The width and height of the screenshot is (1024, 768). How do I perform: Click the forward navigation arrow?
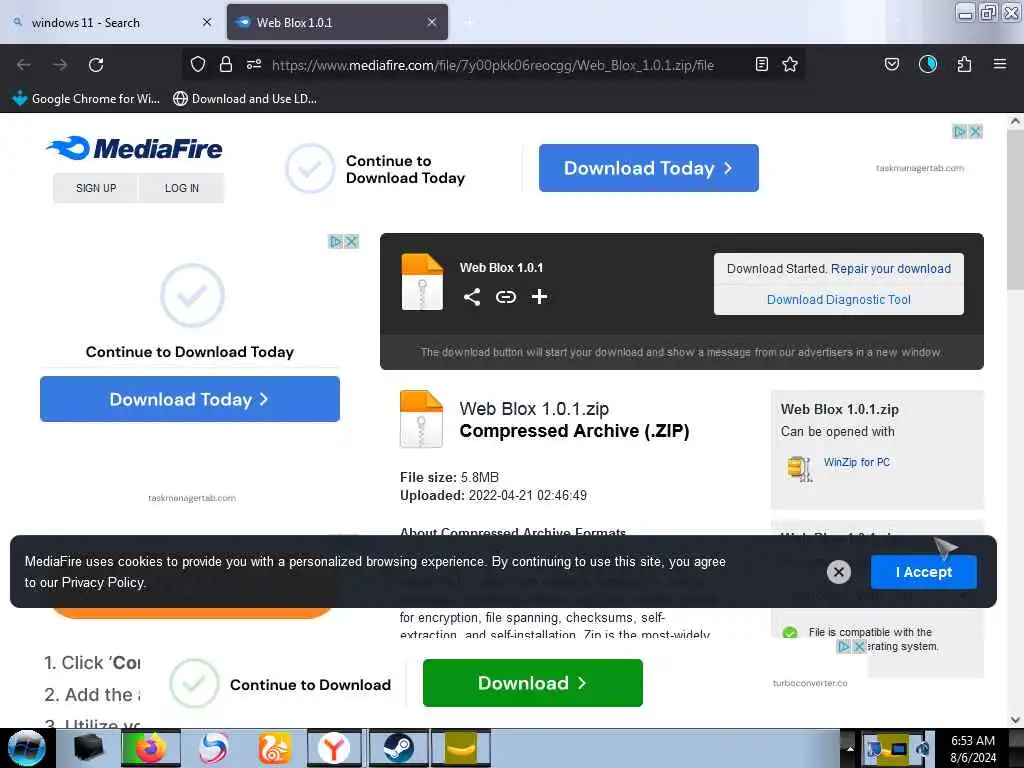point(60,65)
